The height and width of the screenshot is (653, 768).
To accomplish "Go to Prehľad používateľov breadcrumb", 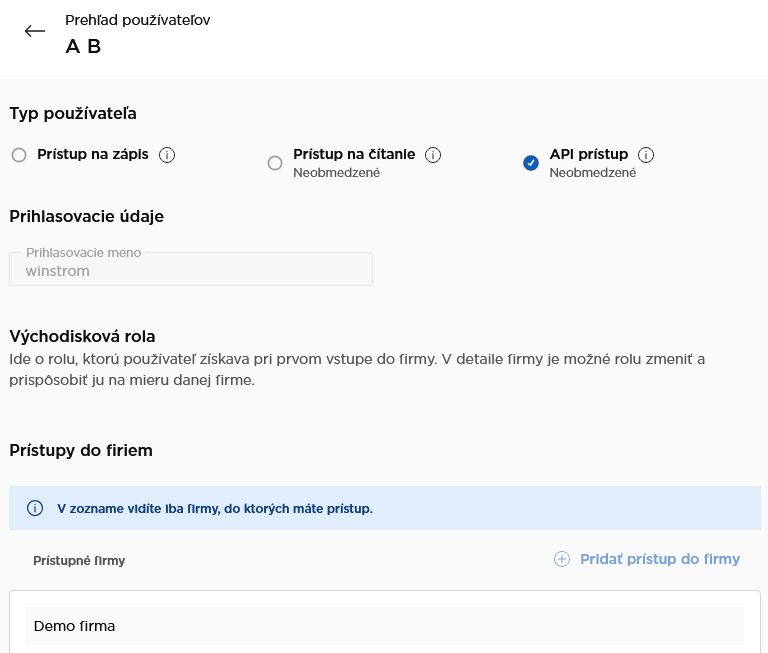I will click(x=137, y=20).
